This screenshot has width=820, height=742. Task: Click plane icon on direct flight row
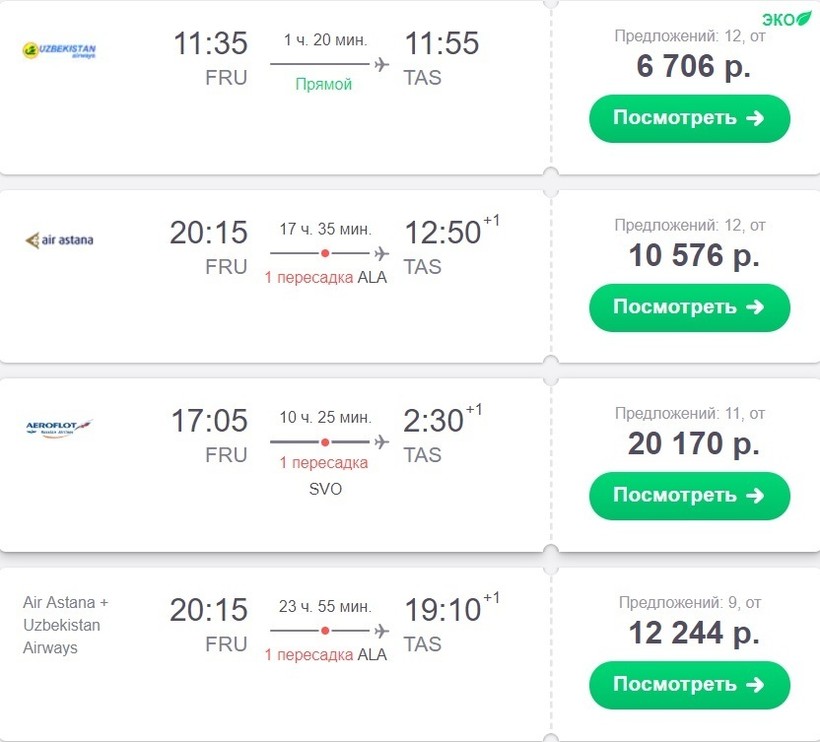[381, 65]
